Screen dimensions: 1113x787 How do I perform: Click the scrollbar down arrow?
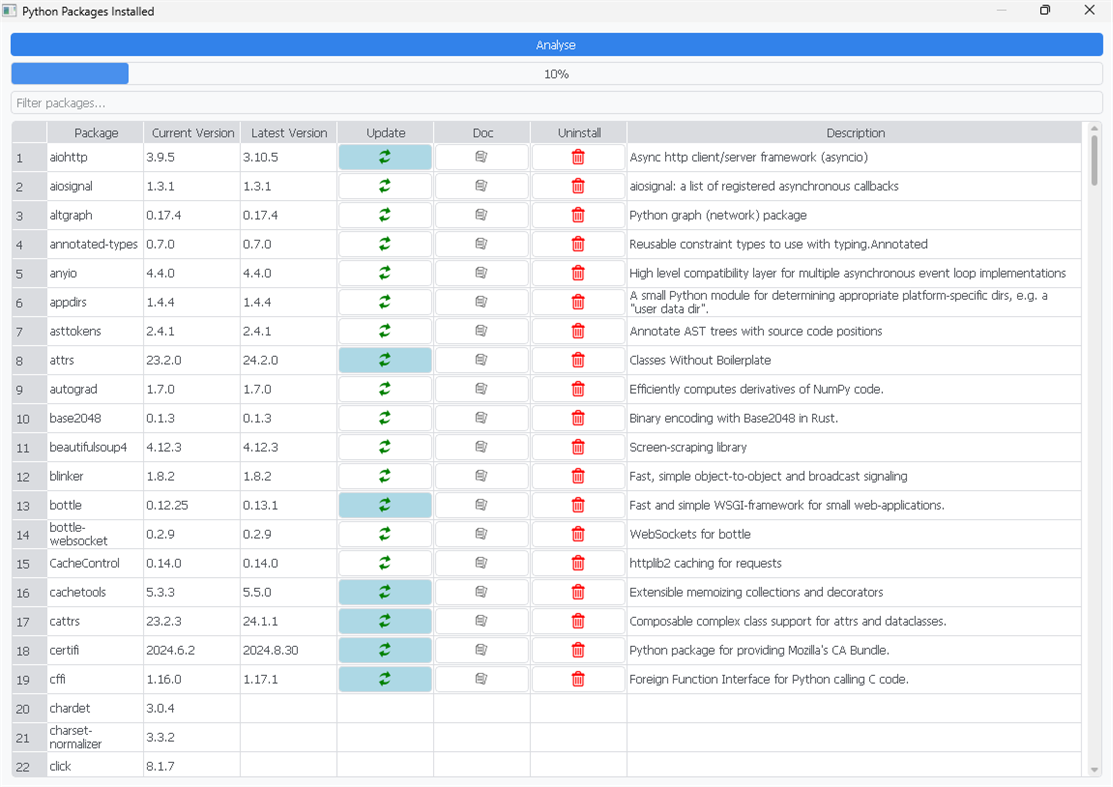tap(1094, 770)
